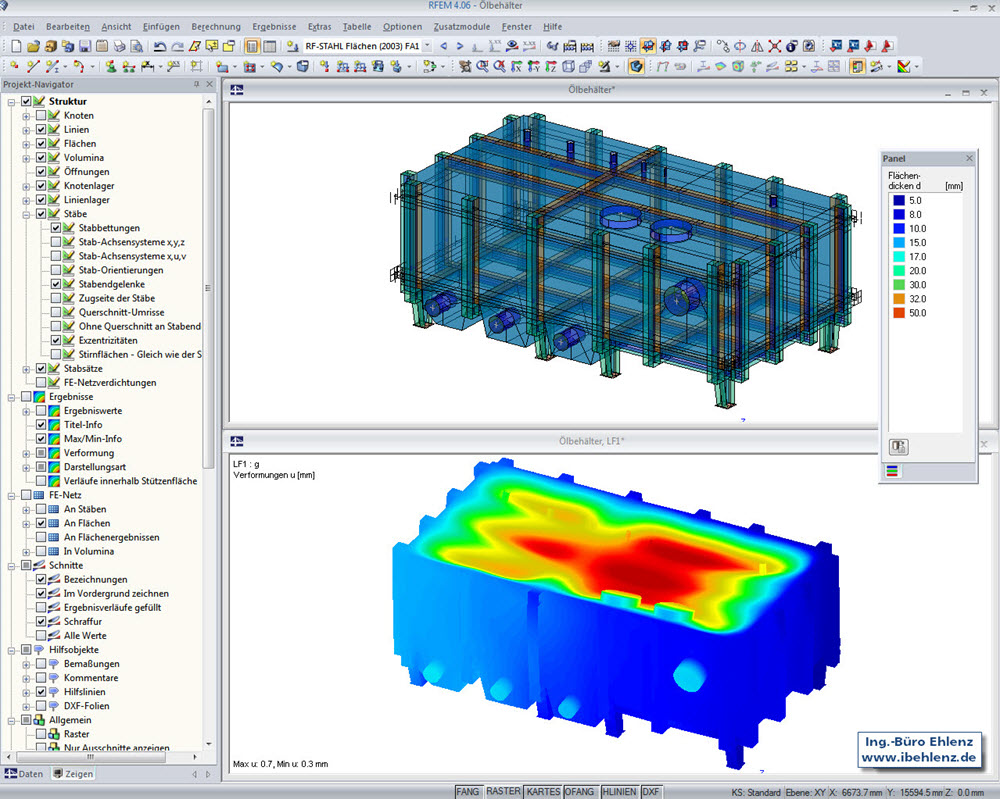Activate the isometric view cube icon

(568, 67)
